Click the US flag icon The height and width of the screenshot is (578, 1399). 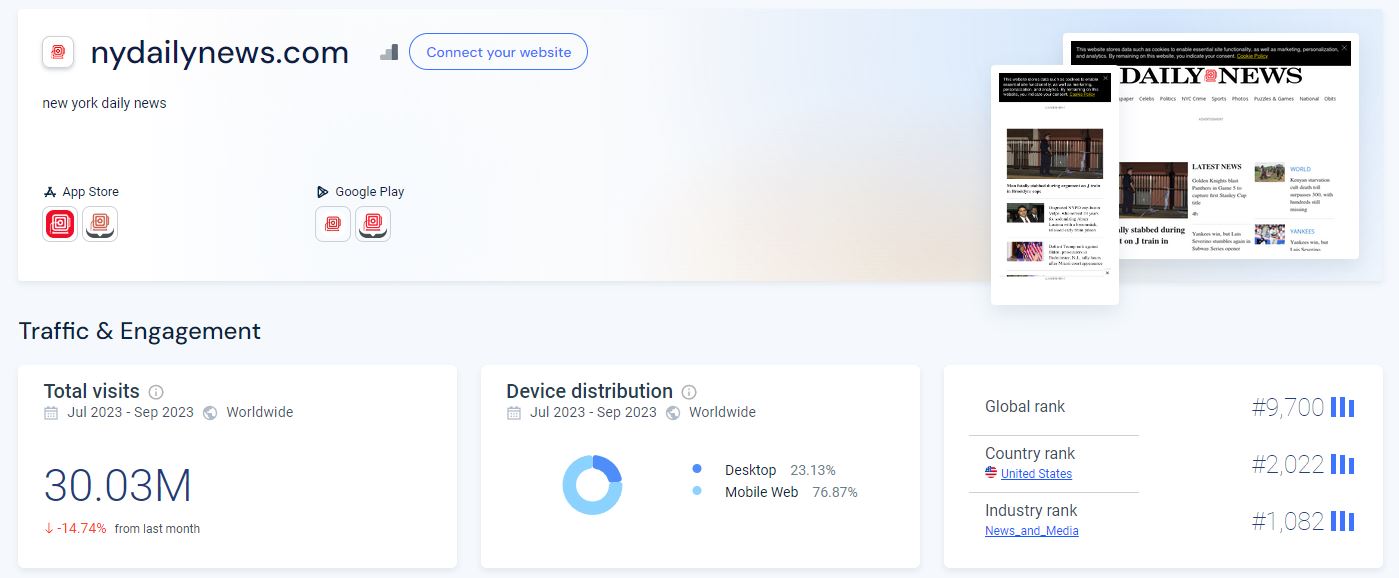point(991,473)
